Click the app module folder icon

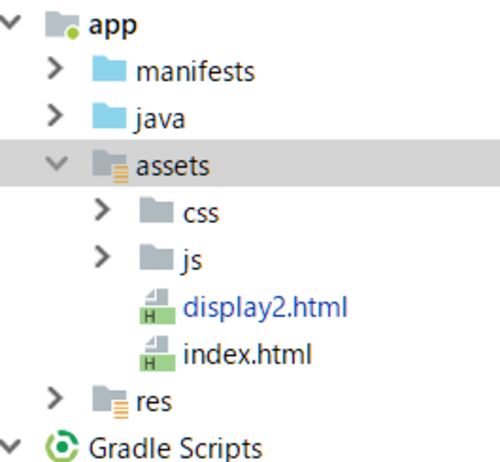[62, 25]
